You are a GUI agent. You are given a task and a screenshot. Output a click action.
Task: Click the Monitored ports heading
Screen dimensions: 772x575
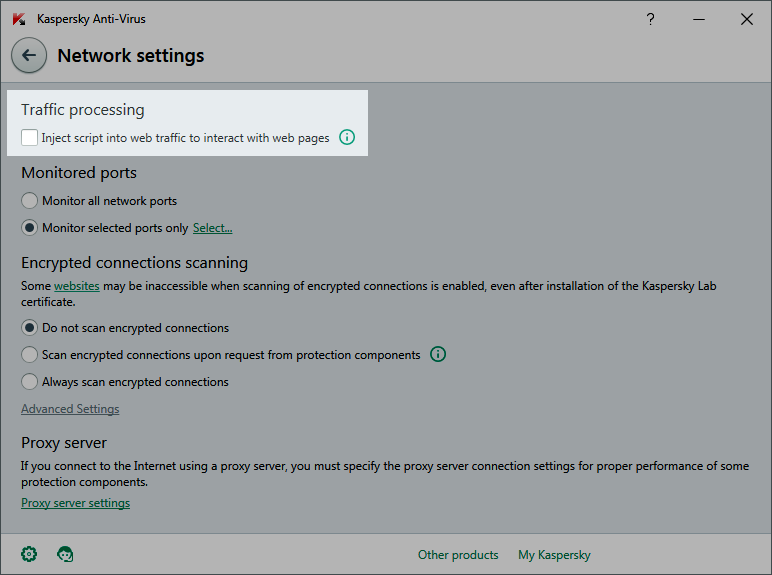click(x=79, y=173)
